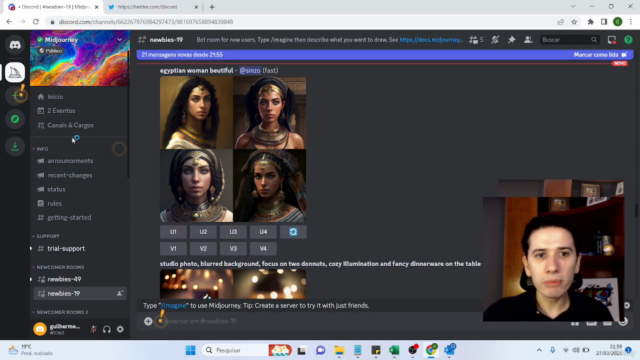Open the explore servers compass icon

pyautogui.click(x=15, y=119)
